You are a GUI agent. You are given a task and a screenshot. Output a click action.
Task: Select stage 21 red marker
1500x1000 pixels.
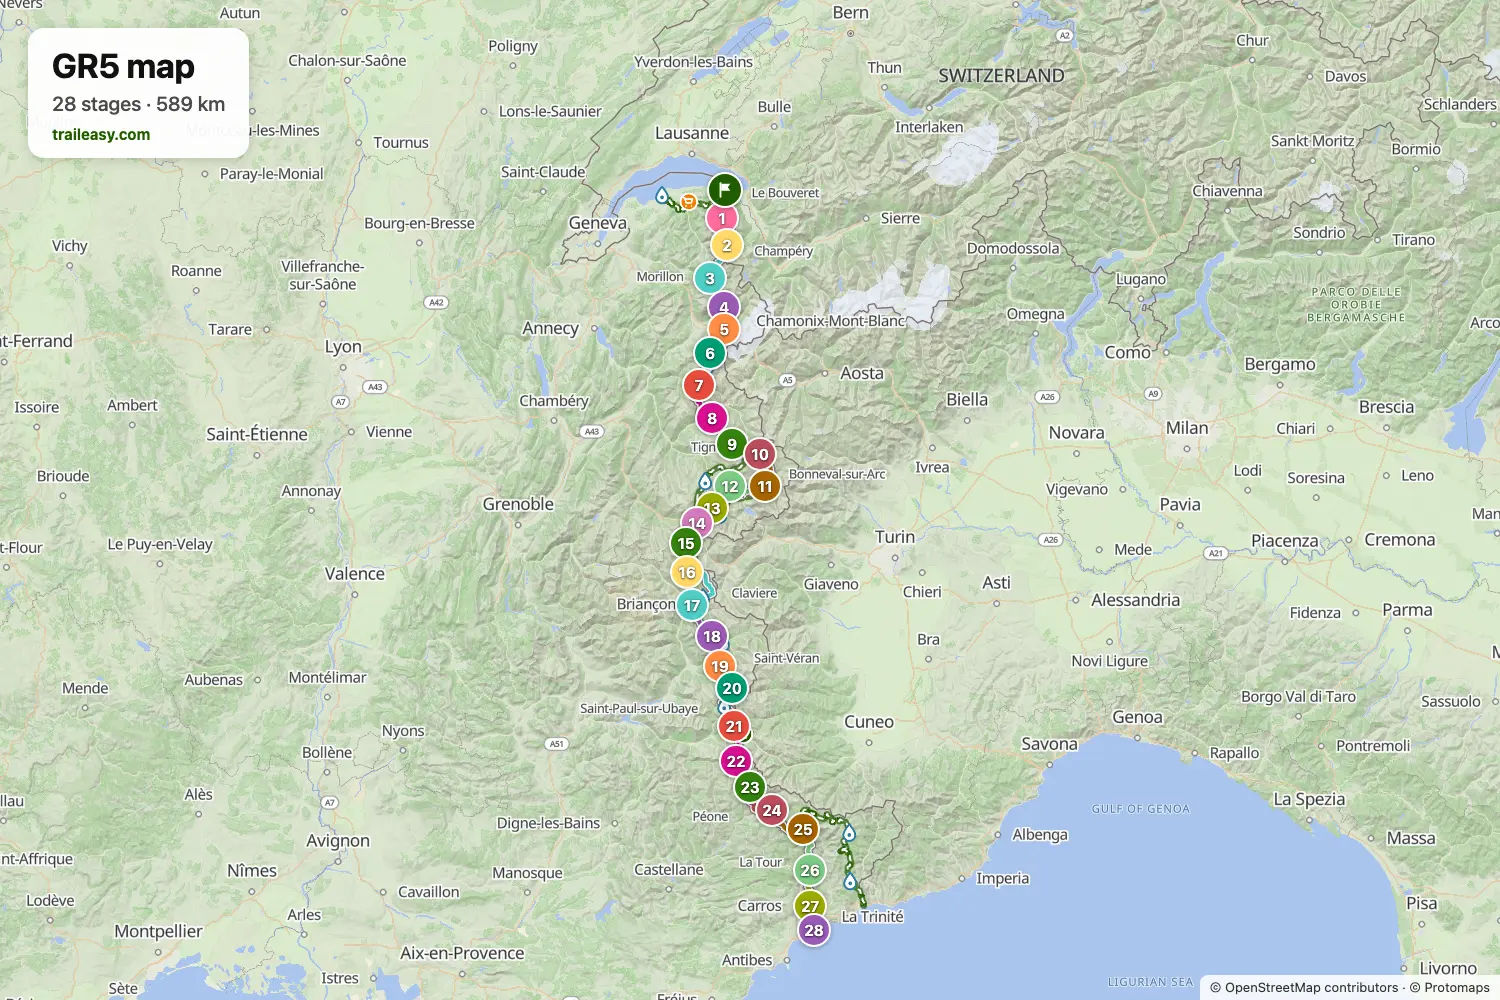[x=734, y=726]
